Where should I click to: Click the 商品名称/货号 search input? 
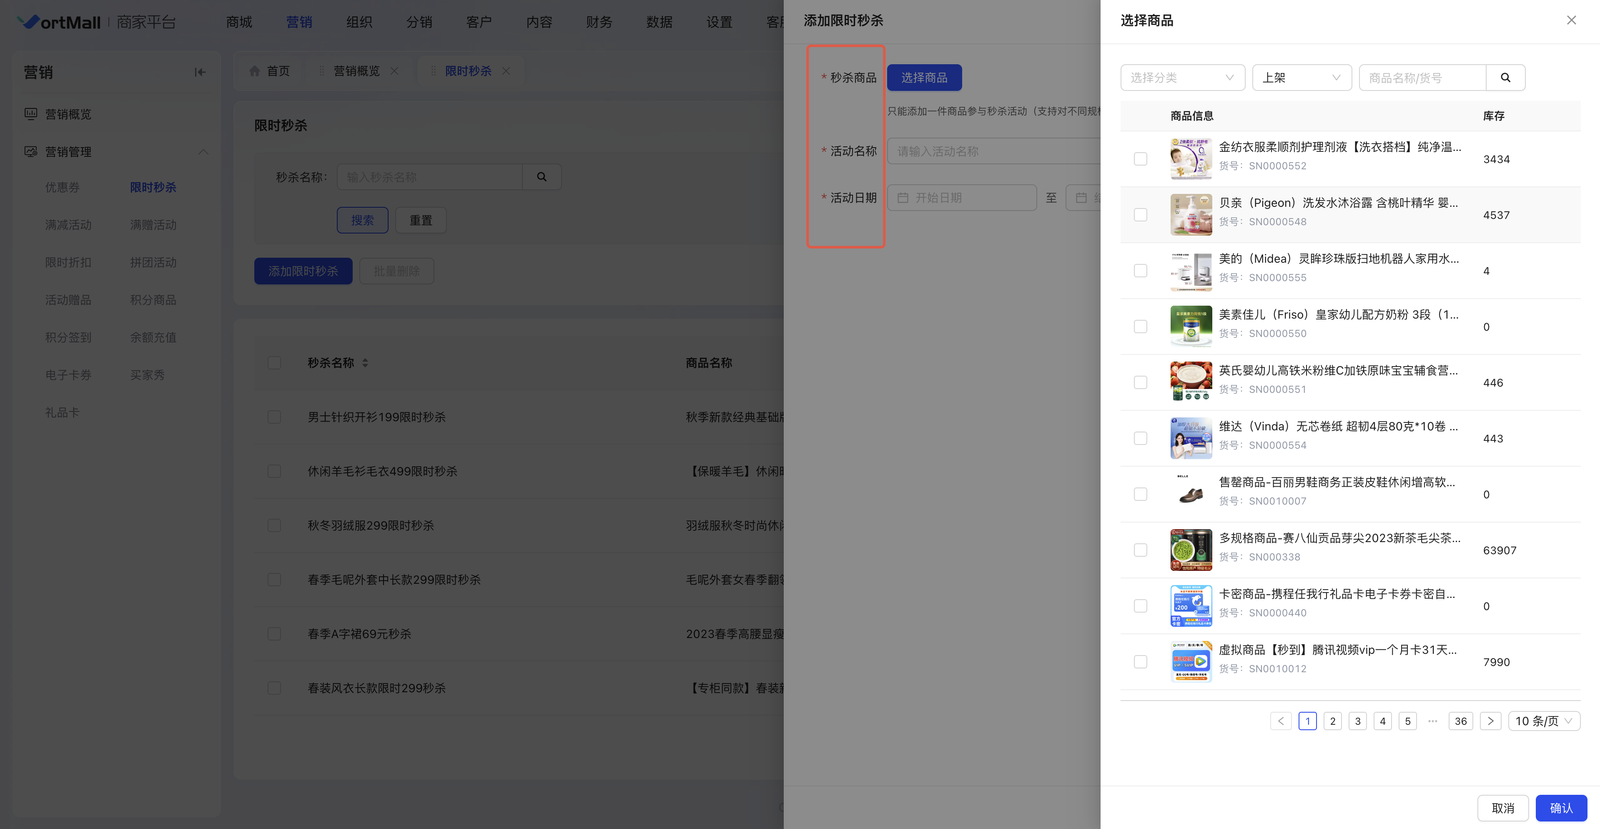pos(1422,78)
